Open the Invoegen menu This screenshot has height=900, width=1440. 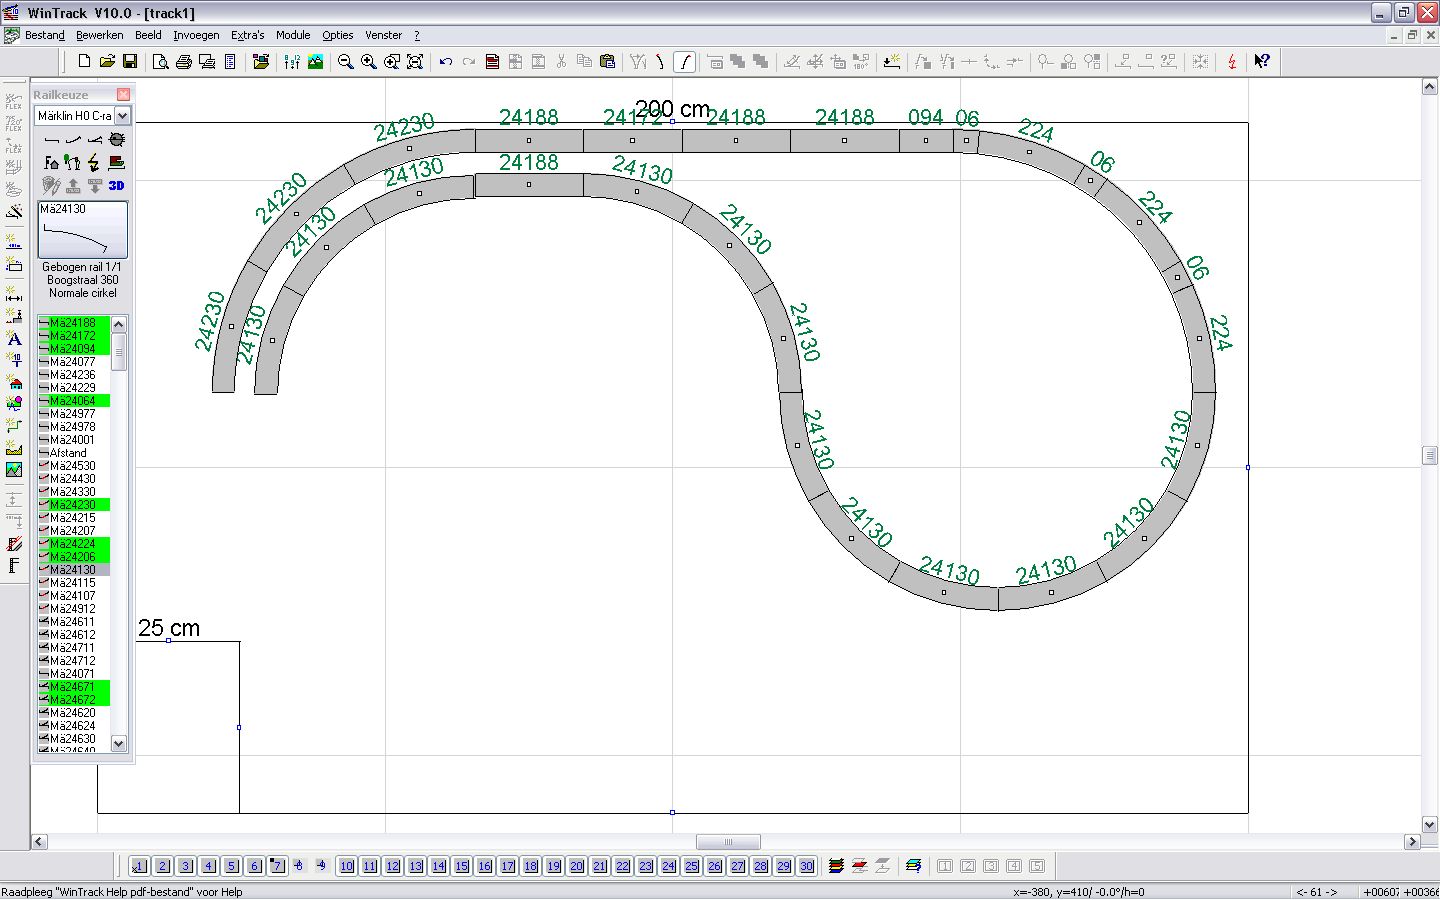196,35
